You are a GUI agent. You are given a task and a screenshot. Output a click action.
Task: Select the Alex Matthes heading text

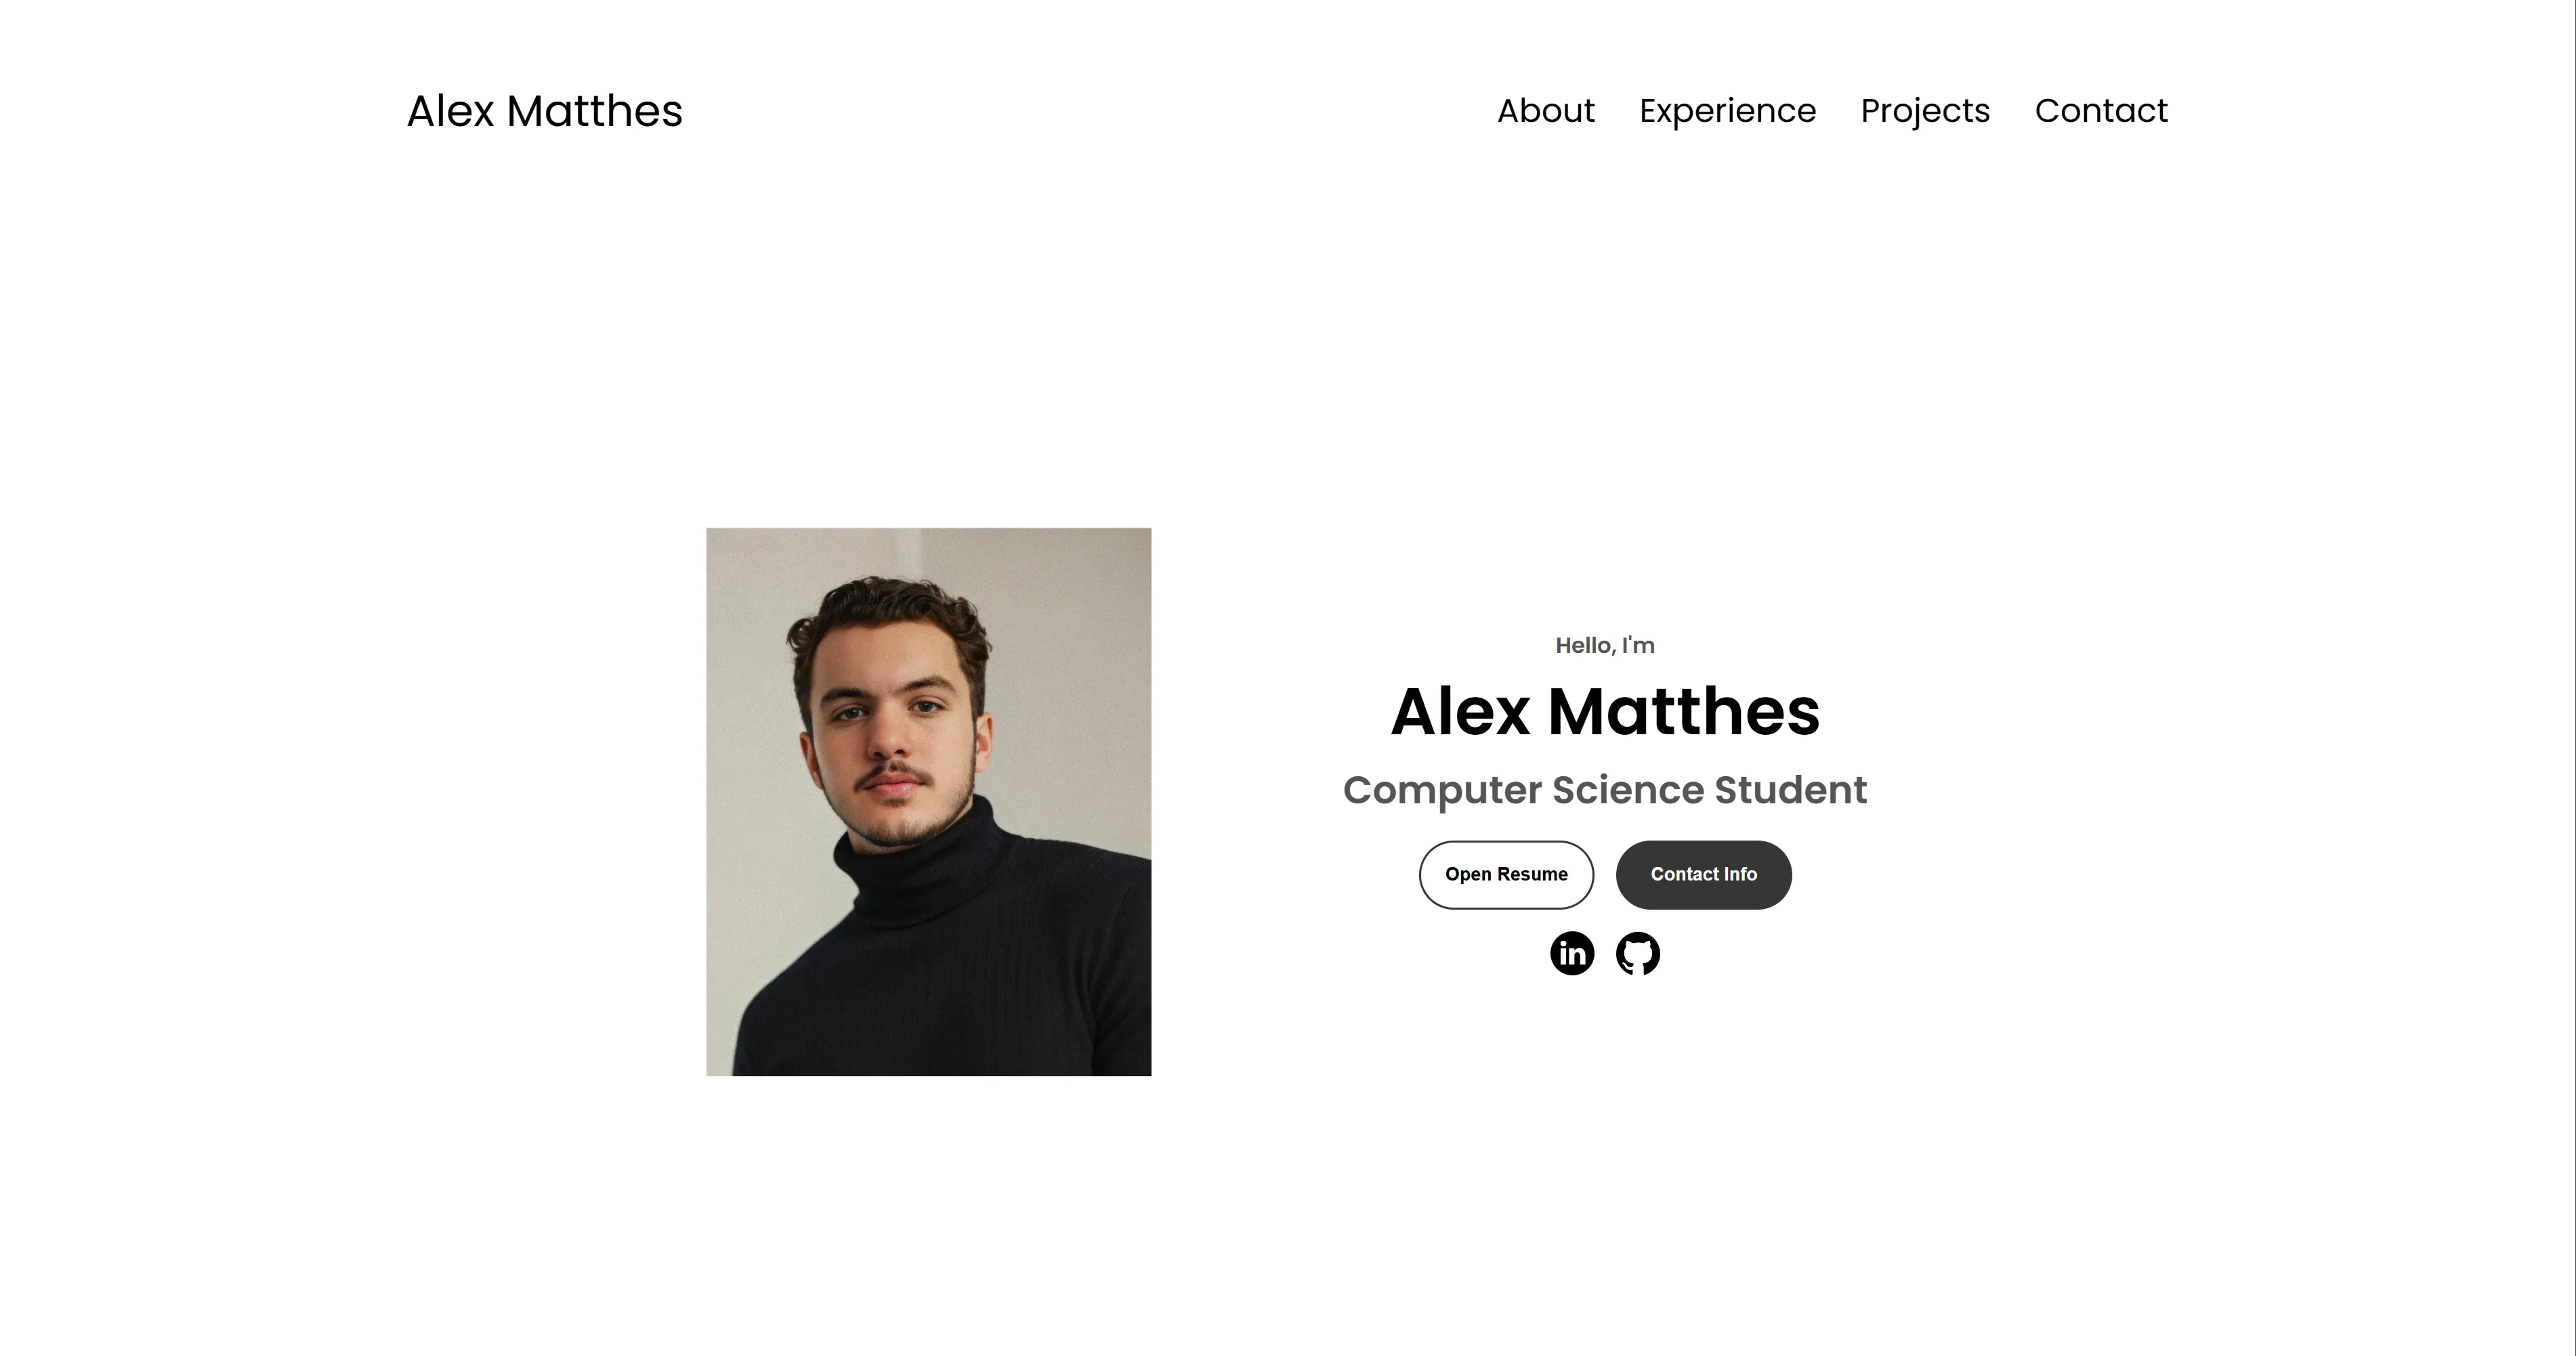point(1605,712)
